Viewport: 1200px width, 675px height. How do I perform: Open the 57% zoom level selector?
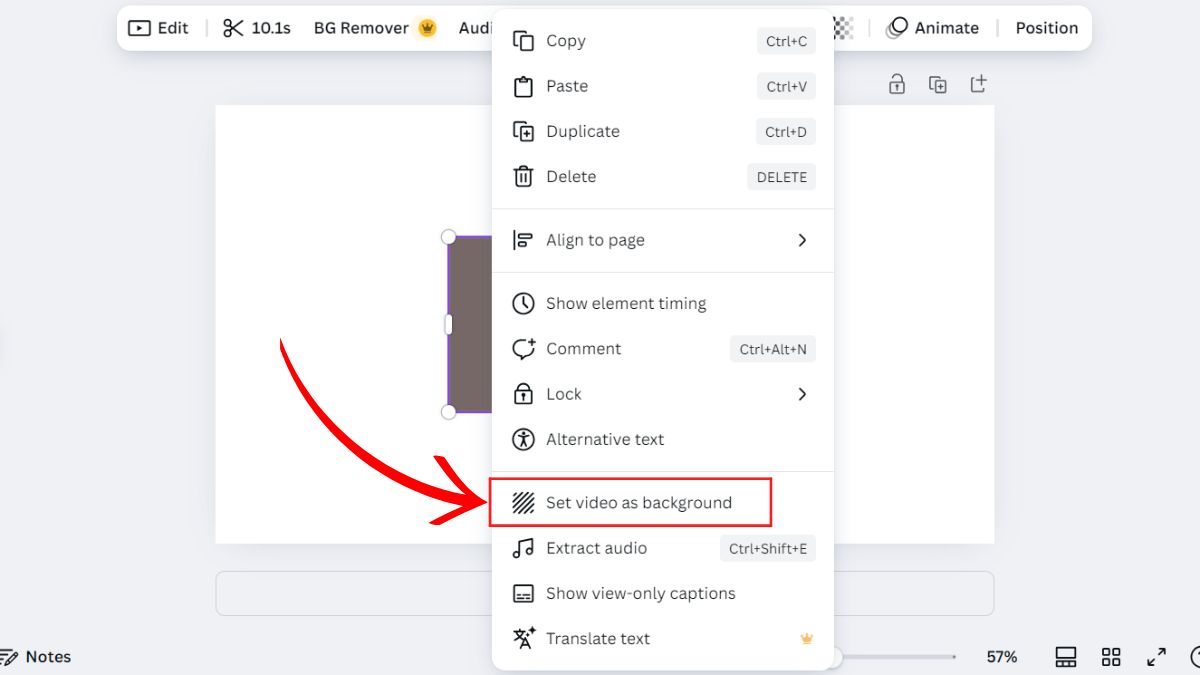[x=1001, y=657]
